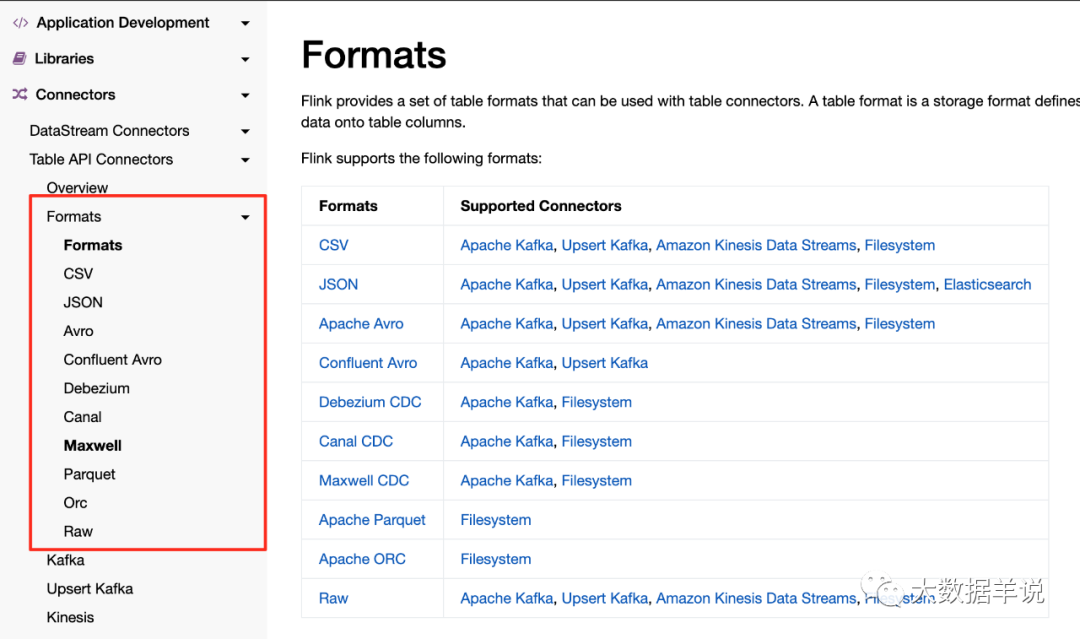Screen dimensions: 1080x639
Task: Click Upsert Kafka link in Raw row
Action: [605, 598]
